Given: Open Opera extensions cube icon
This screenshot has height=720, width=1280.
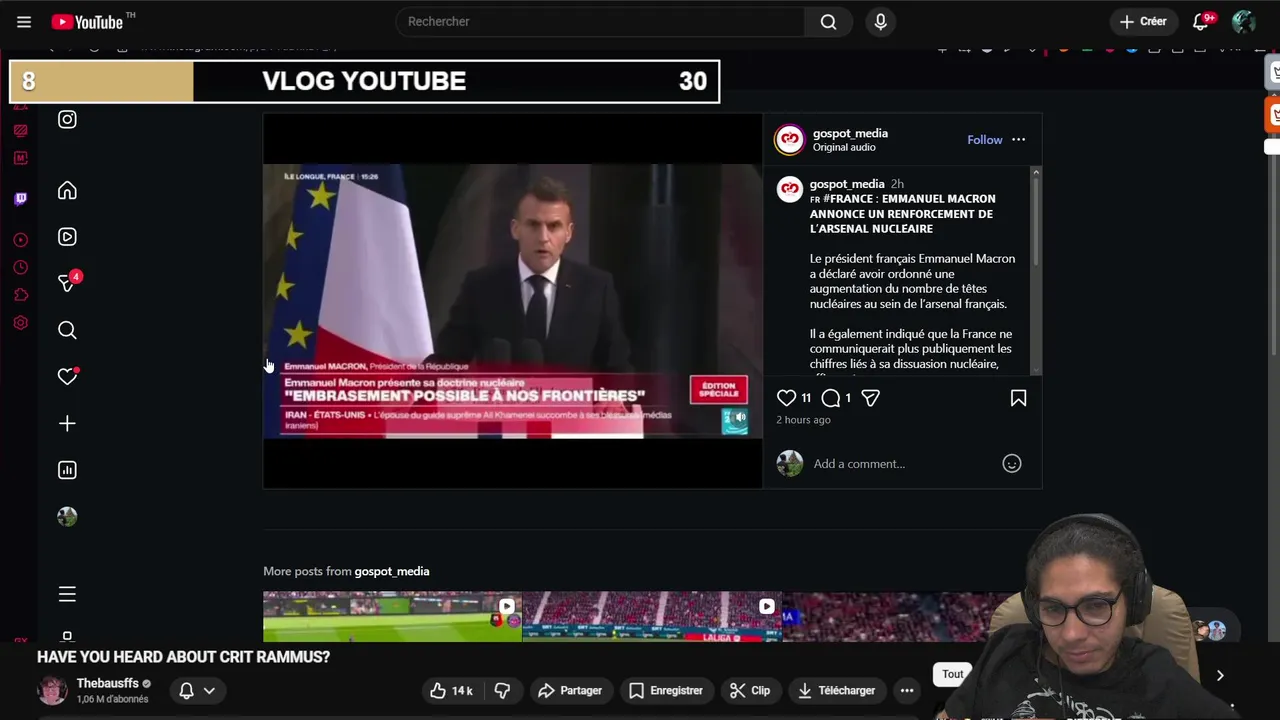Looking at the screenshot, I should pos(20,295).
